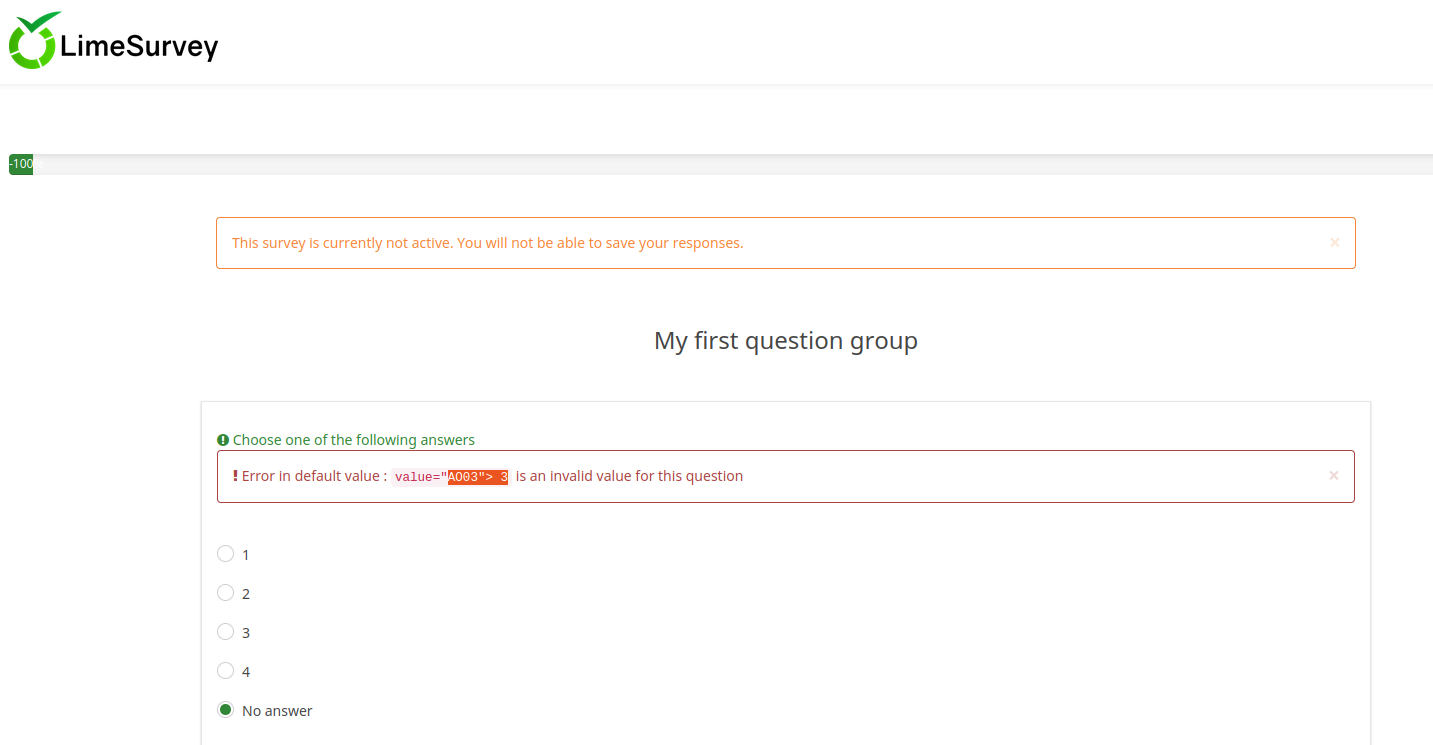Select answer option 1 radio button

coord(226,554)
